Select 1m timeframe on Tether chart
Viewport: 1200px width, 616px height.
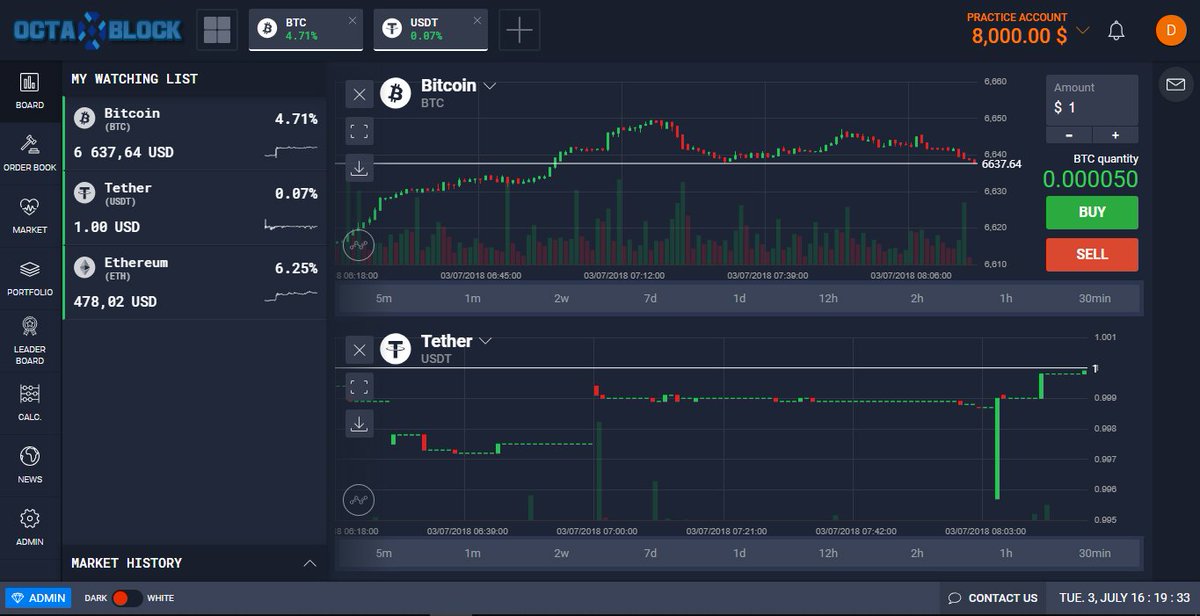coord(472,553)
